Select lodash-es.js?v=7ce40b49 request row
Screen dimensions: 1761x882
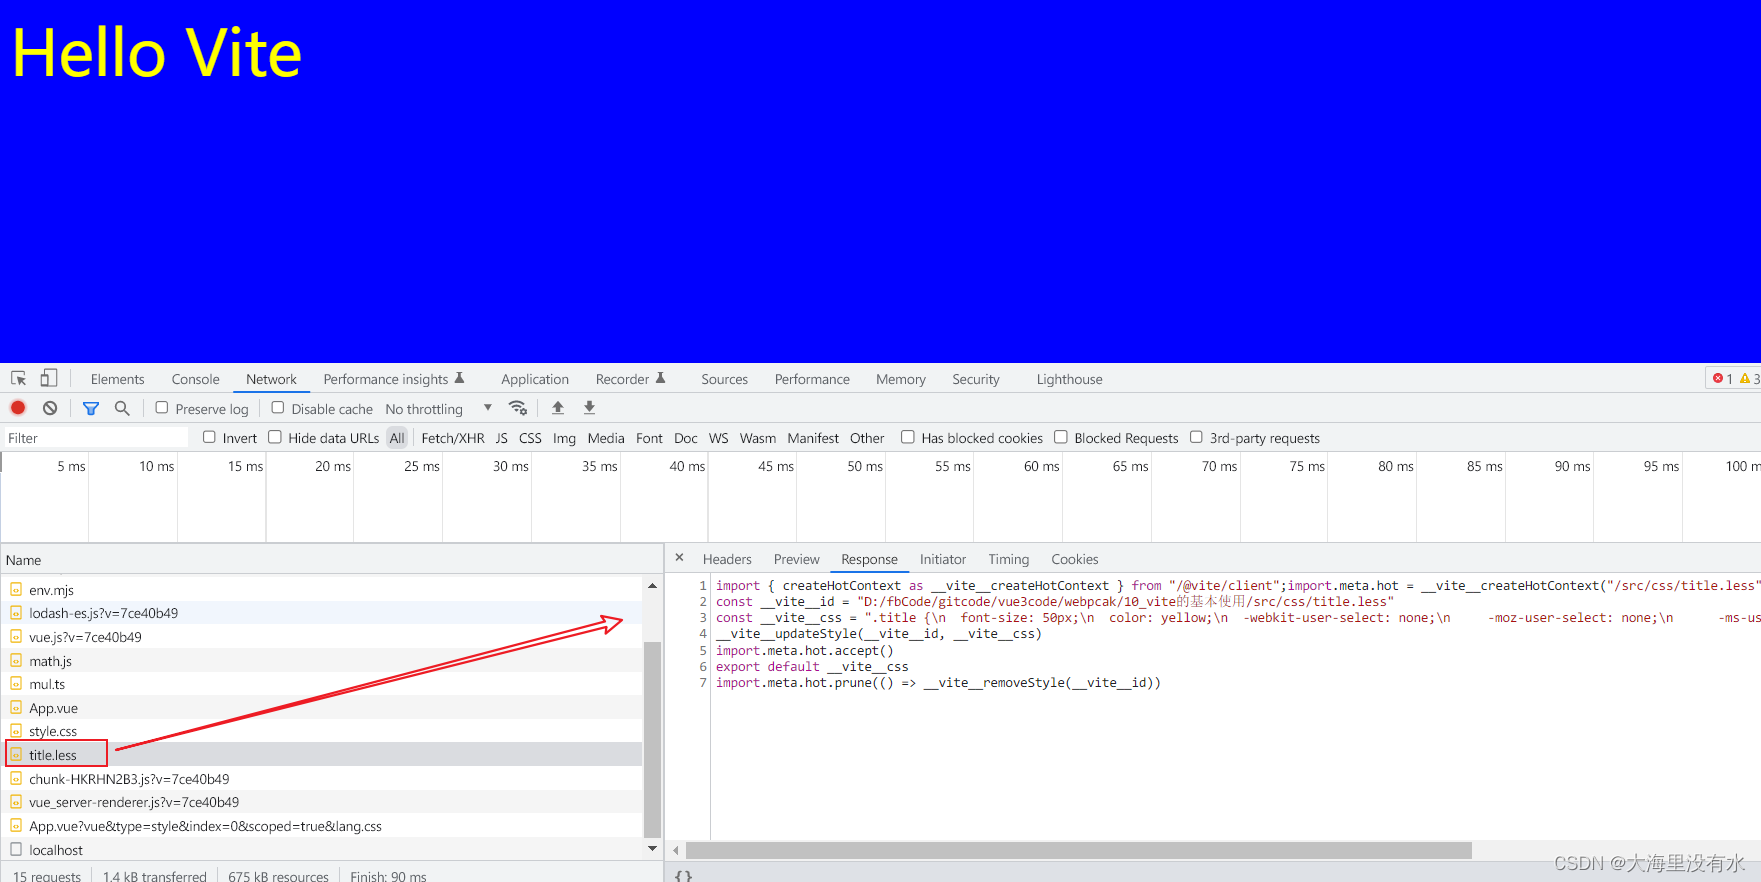coord(322,613)
